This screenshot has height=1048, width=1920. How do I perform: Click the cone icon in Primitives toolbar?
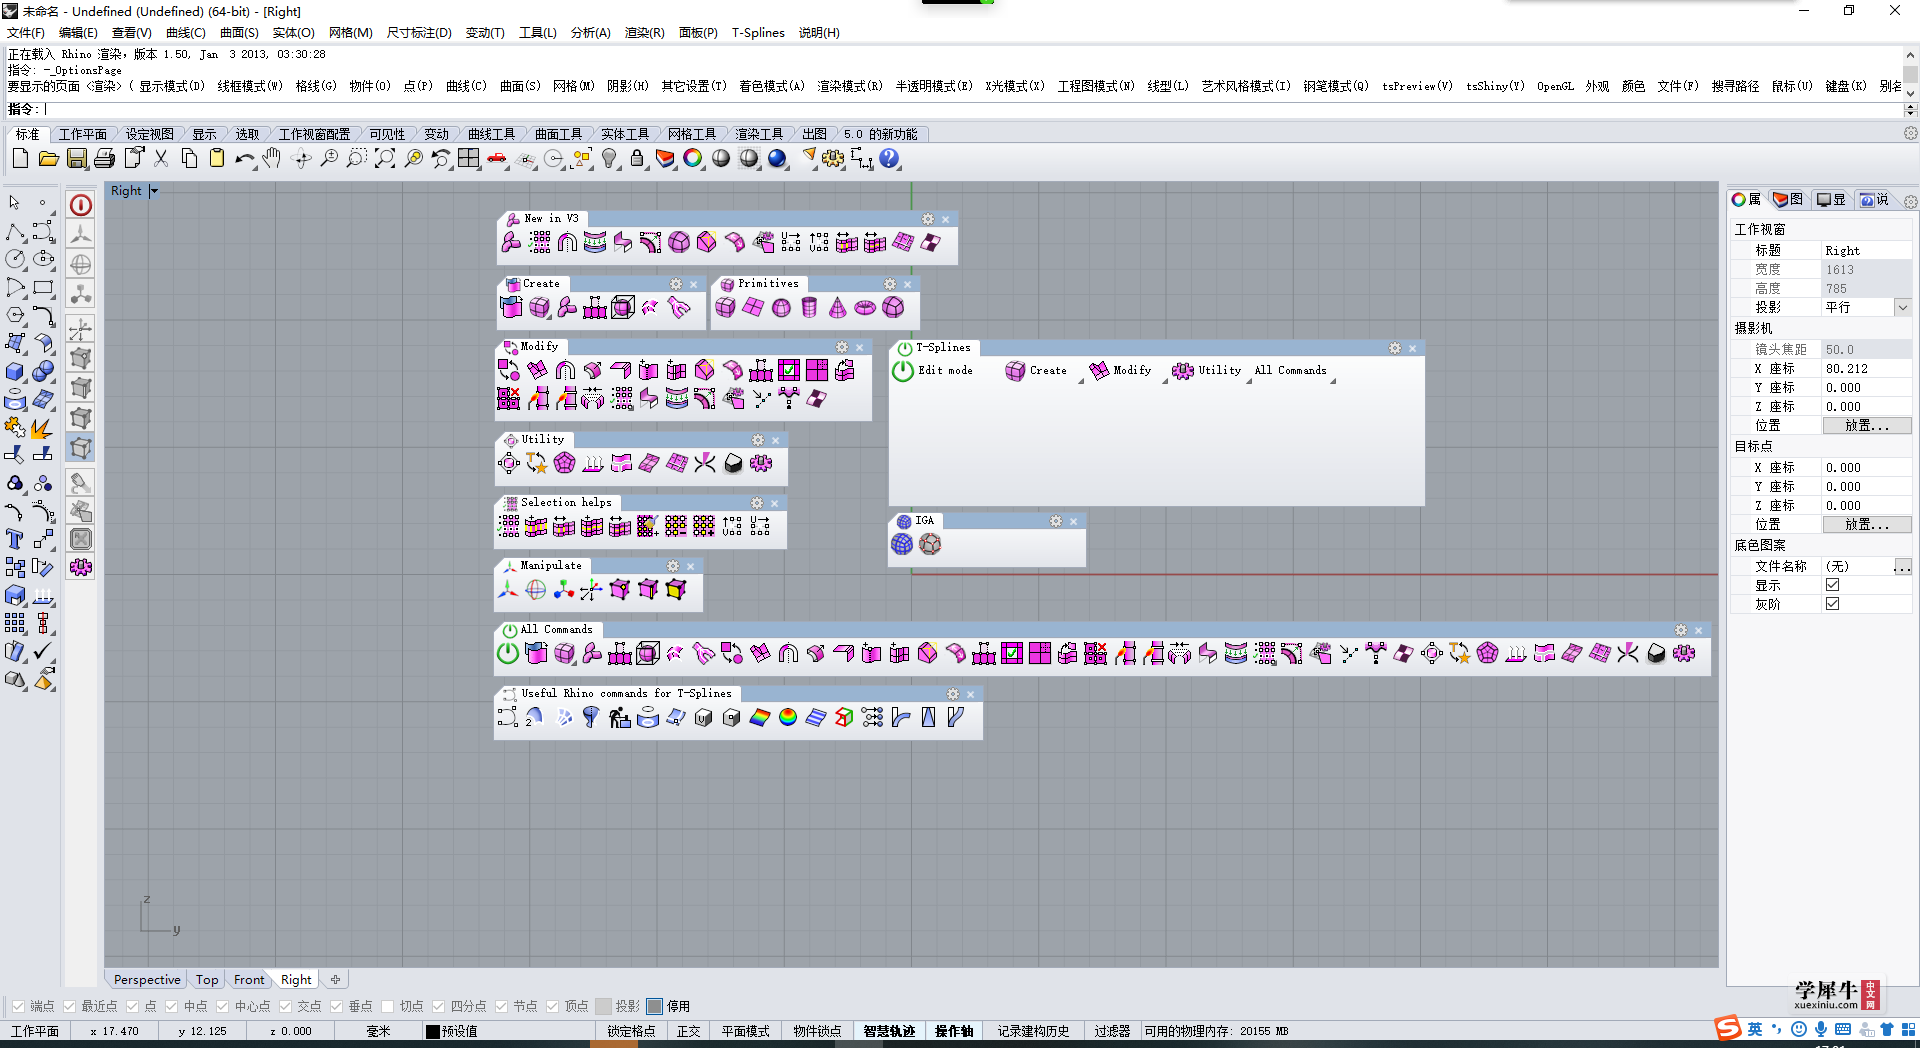(x=837, y=308)
